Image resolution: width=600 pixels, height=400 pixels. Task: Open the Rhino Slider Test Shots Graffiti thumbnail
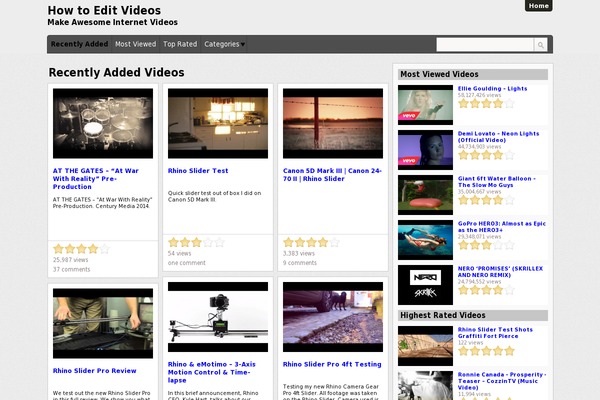pos(425,346)
